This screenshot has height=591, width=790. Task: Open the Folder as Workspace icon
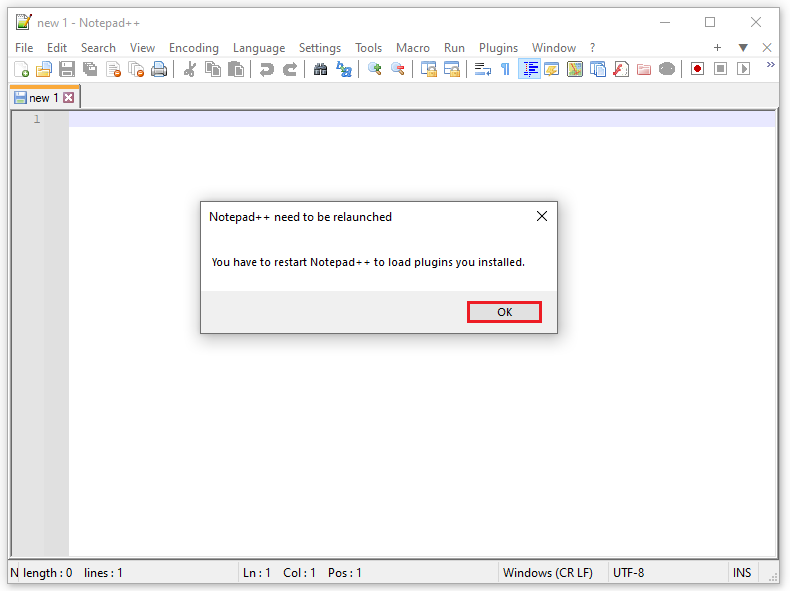[643, 69]
